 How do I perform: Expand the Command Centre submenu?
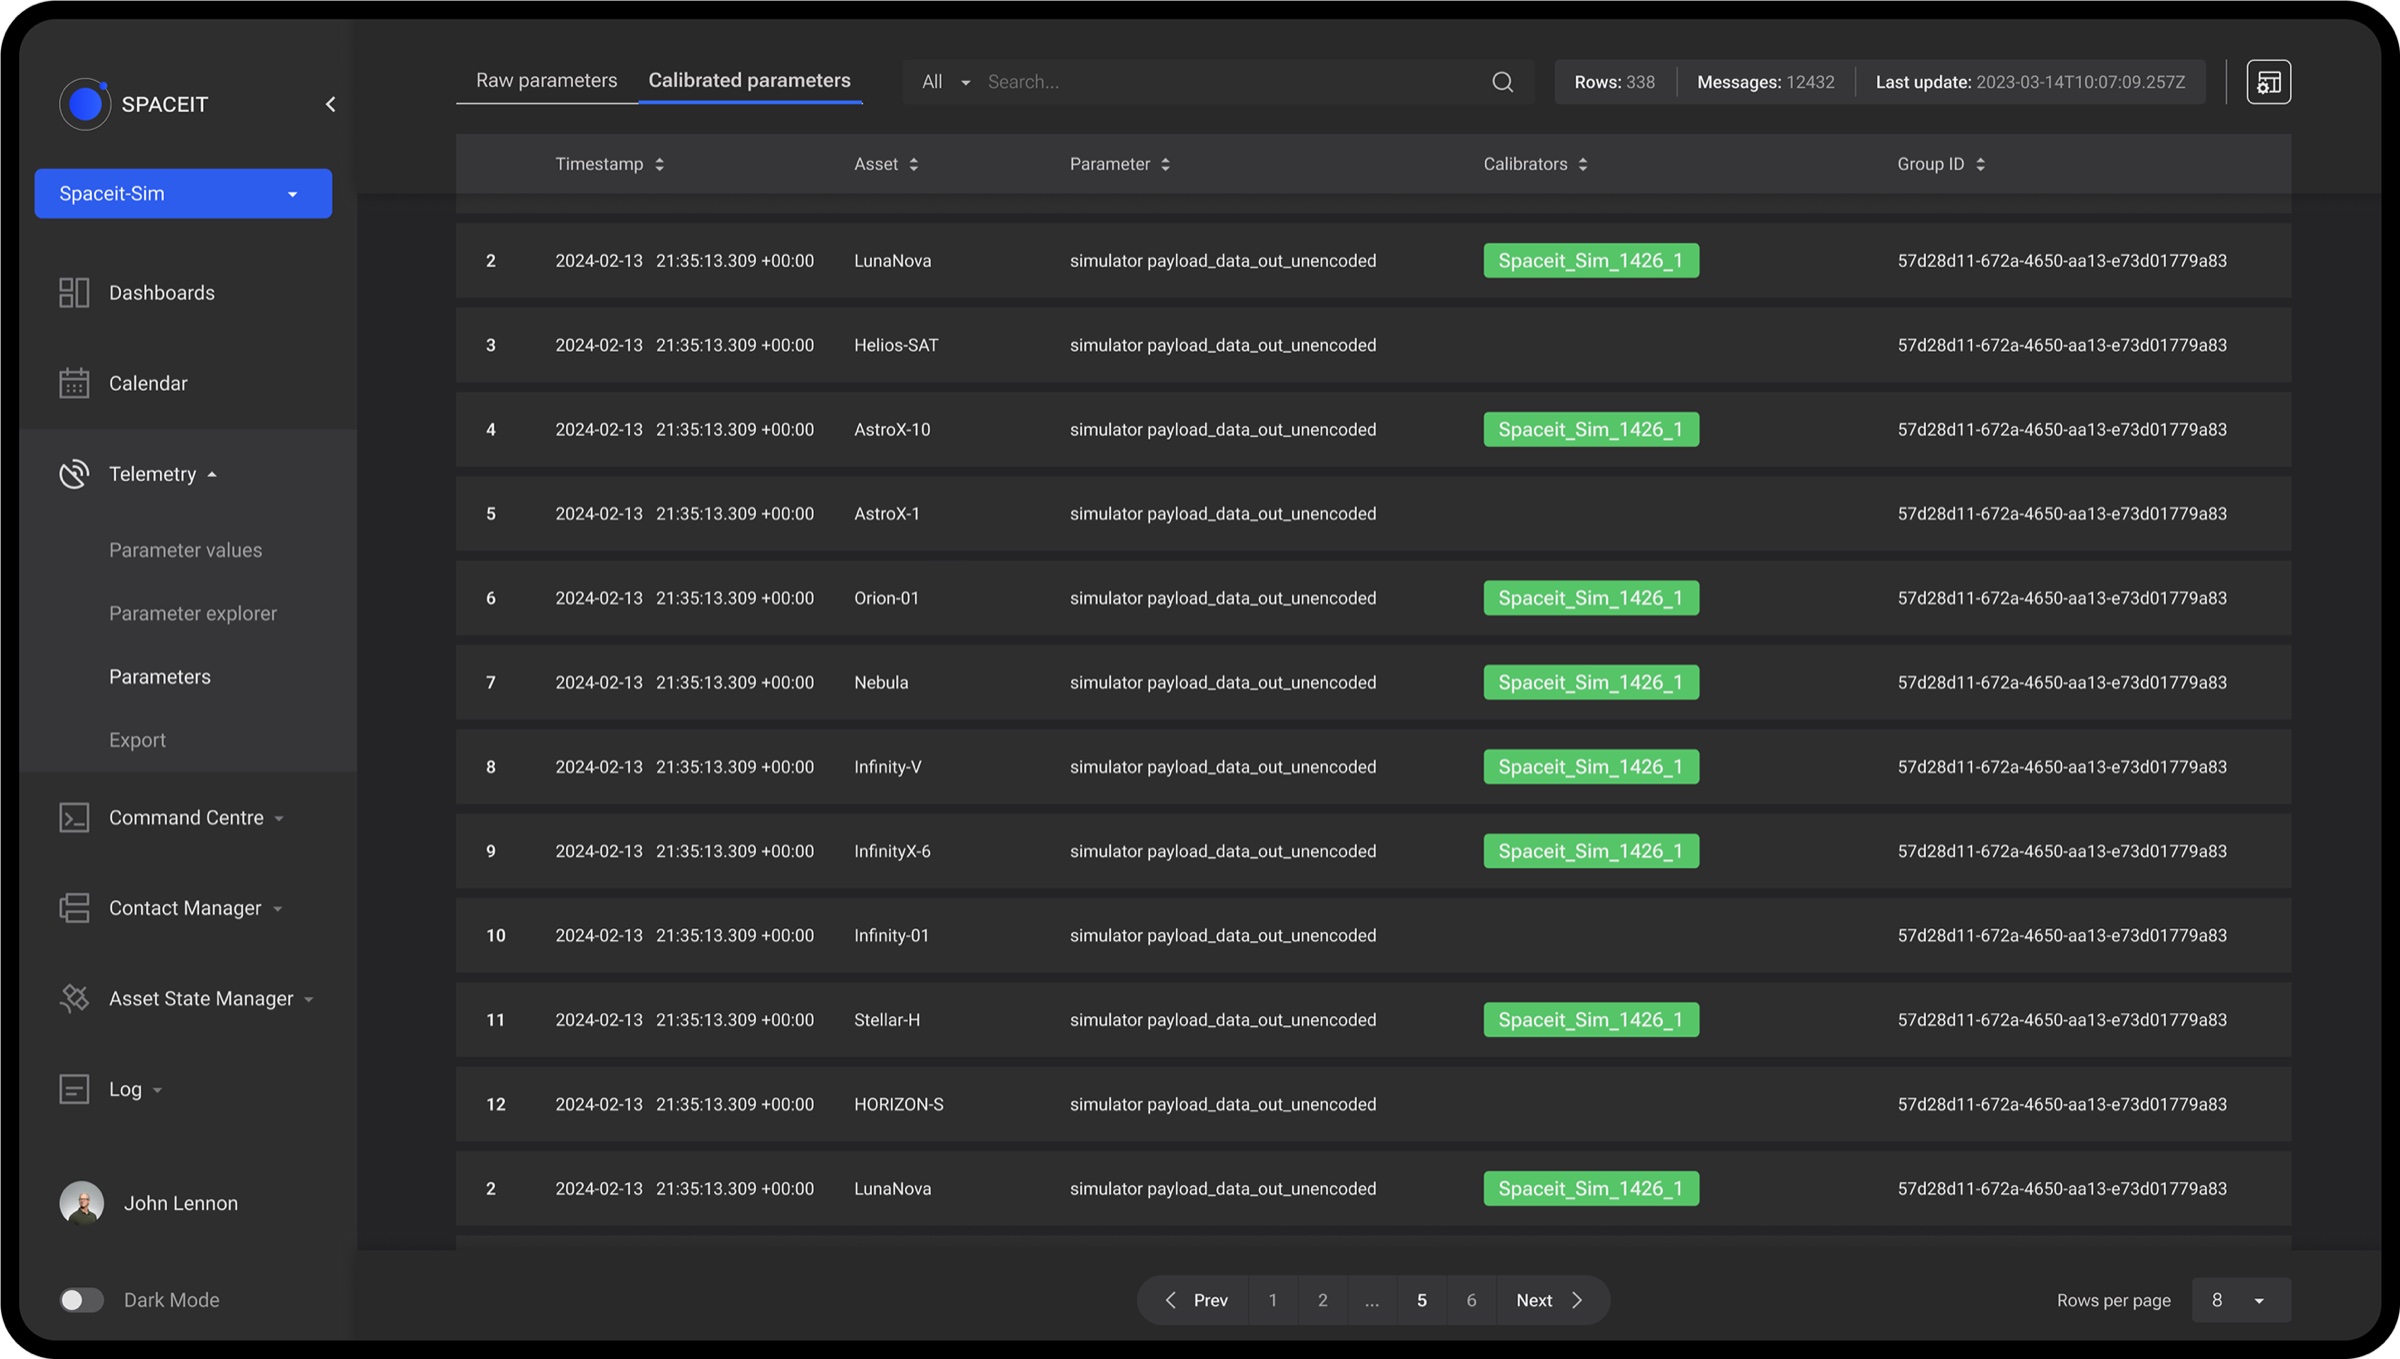[279, 819]
